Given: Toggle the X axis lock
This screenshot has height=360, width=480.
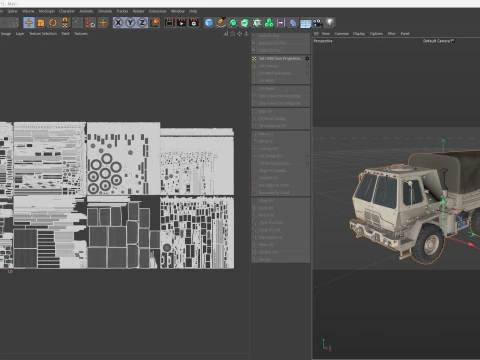Looking at the screenshot, I should (118, 23).
